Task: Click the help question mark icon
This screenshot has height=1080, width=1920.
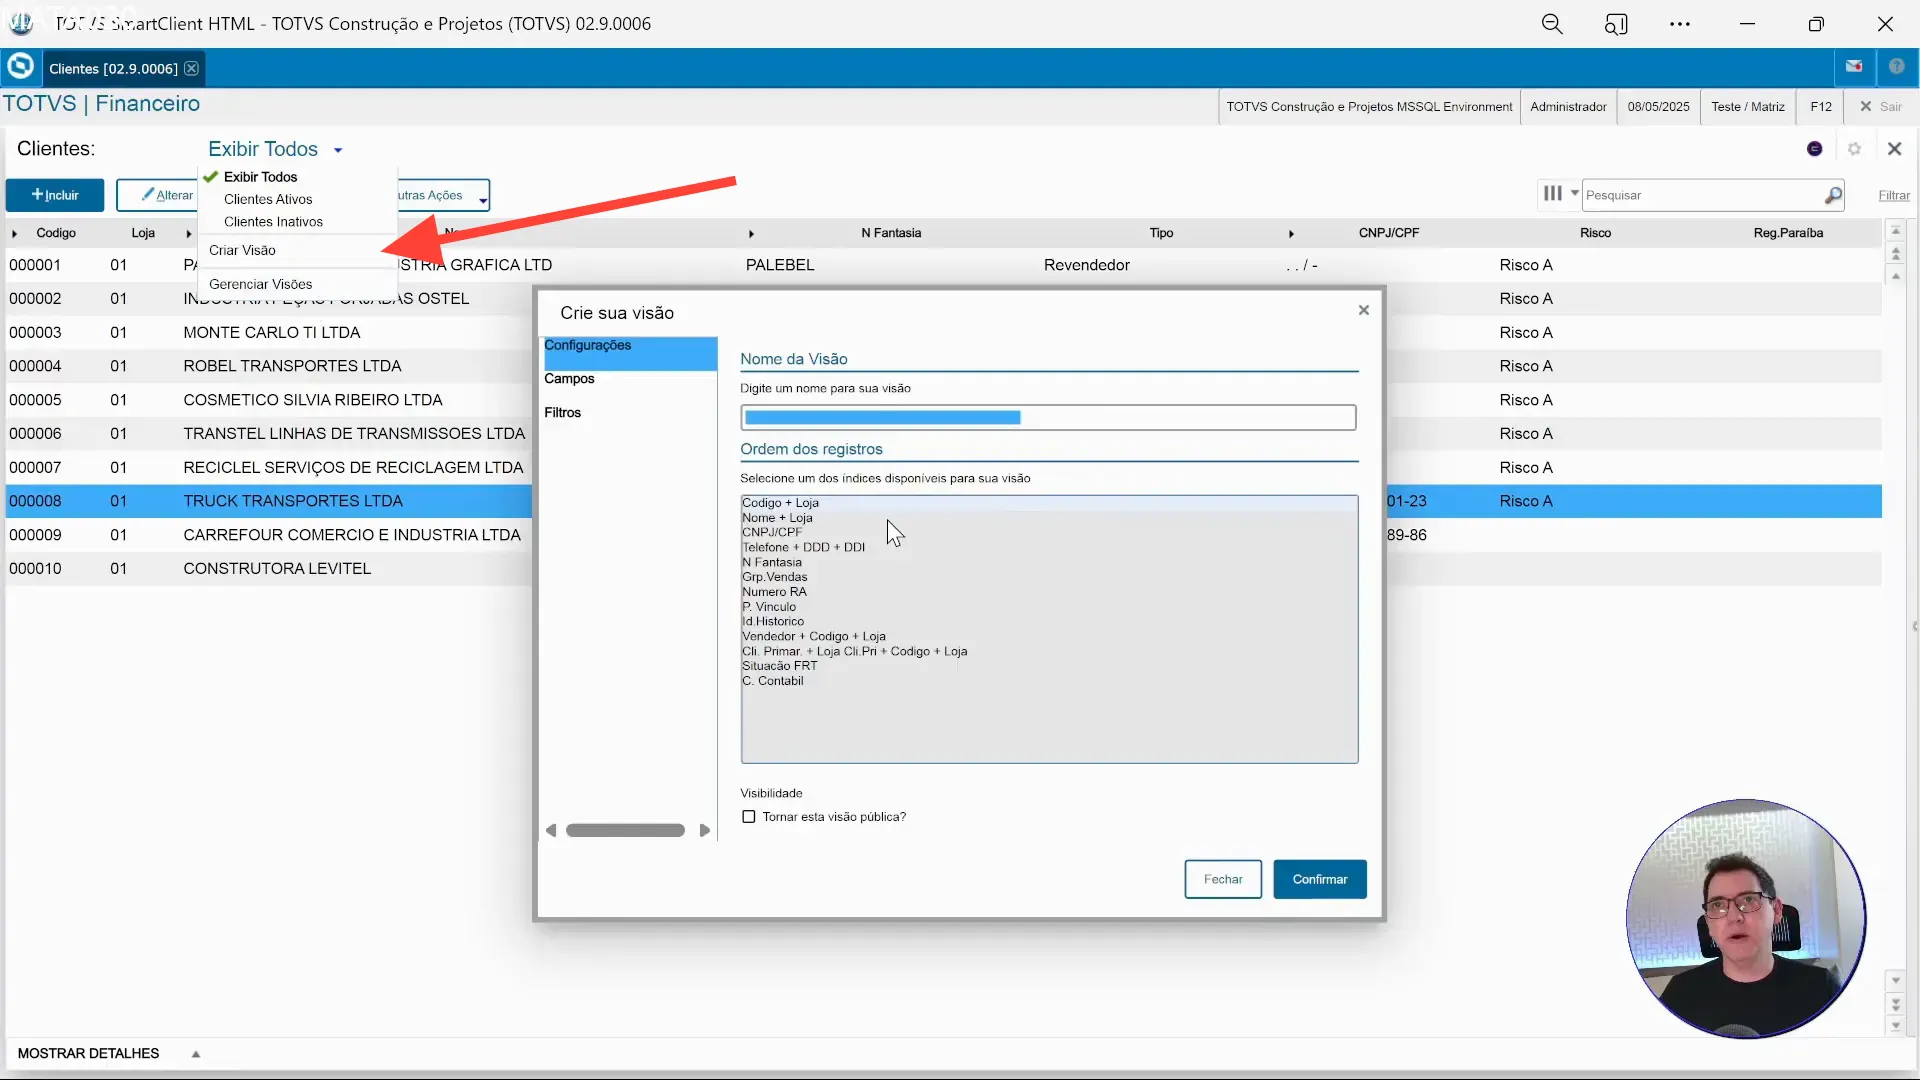Action: click(1896, 67)
